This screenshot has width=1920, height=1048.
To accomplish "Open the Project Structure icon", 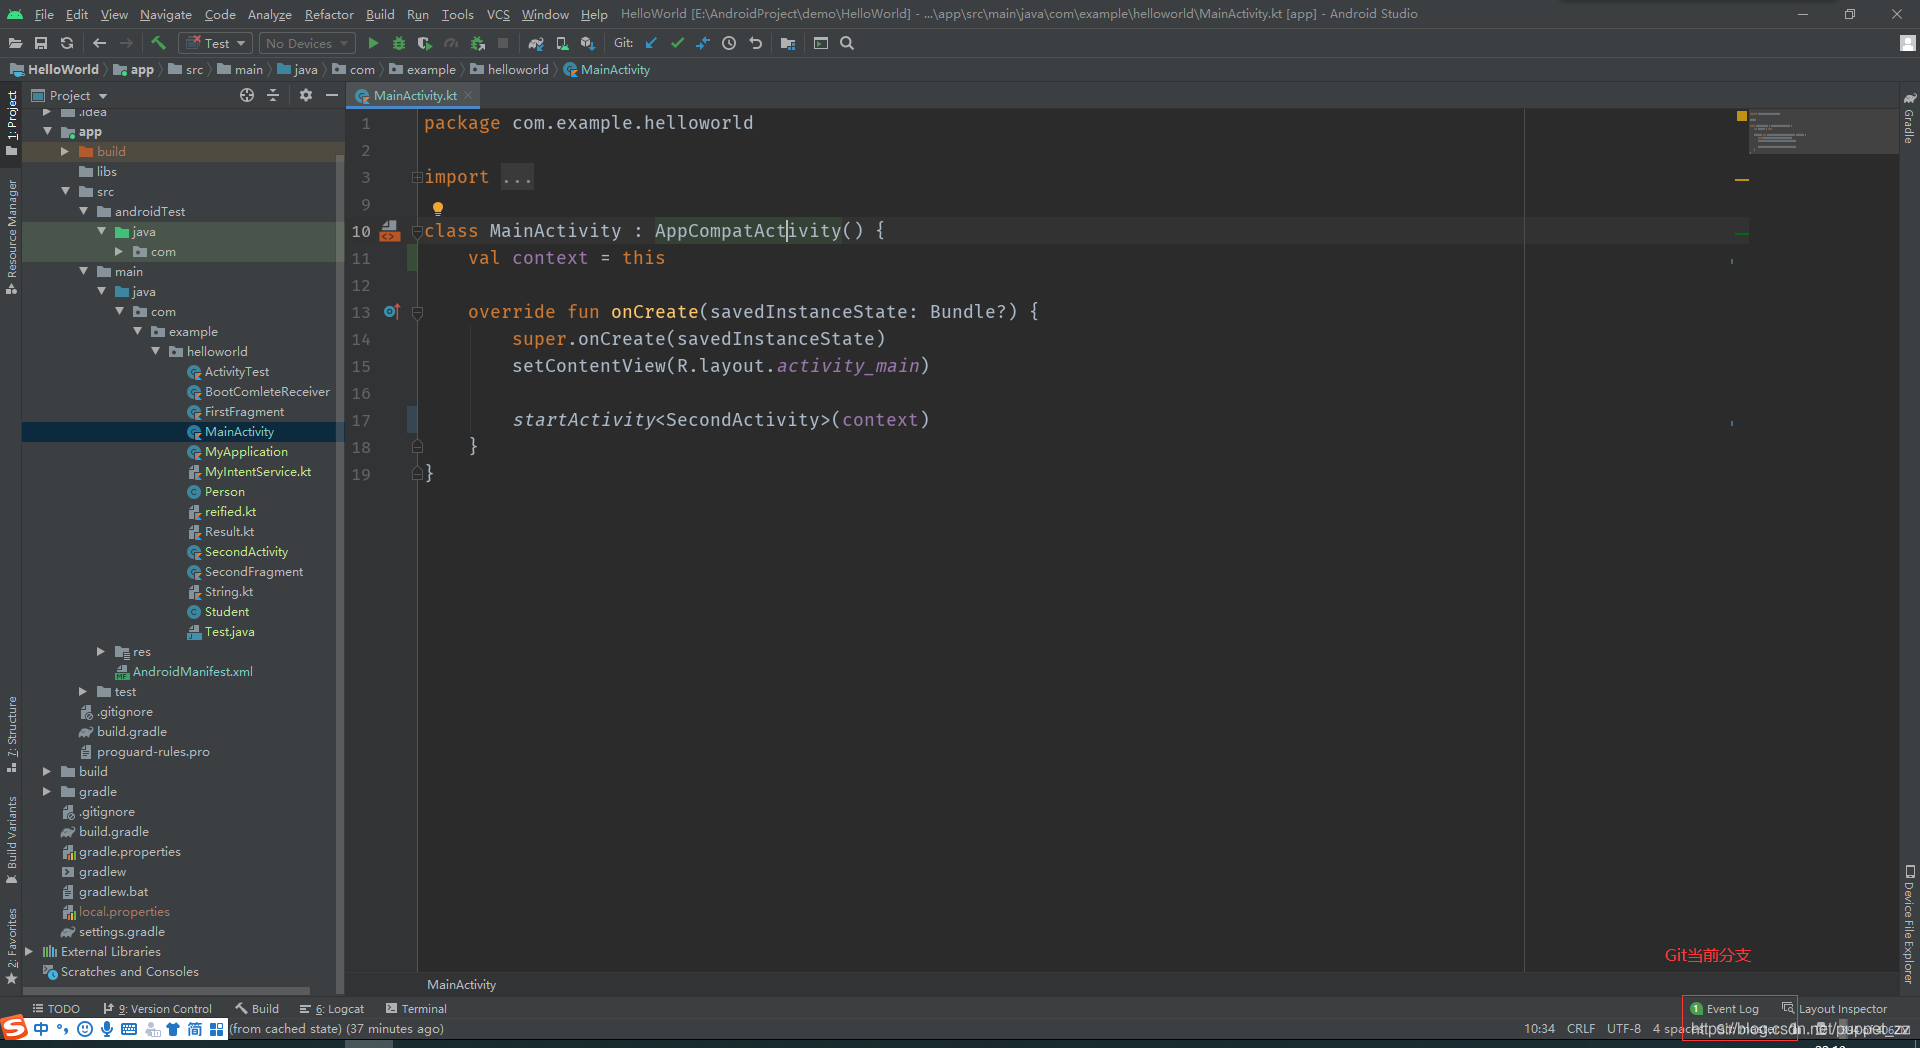I will click(x=788, y=43).
